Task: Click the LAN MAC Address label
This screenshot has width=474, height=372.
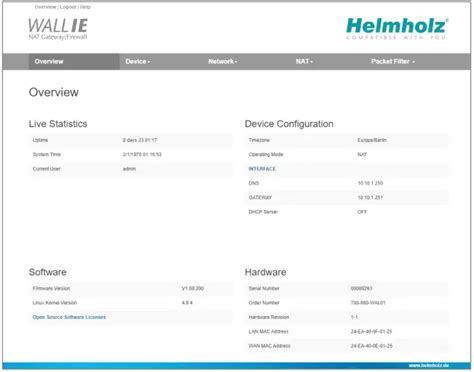Action: [x=269, y=332]
